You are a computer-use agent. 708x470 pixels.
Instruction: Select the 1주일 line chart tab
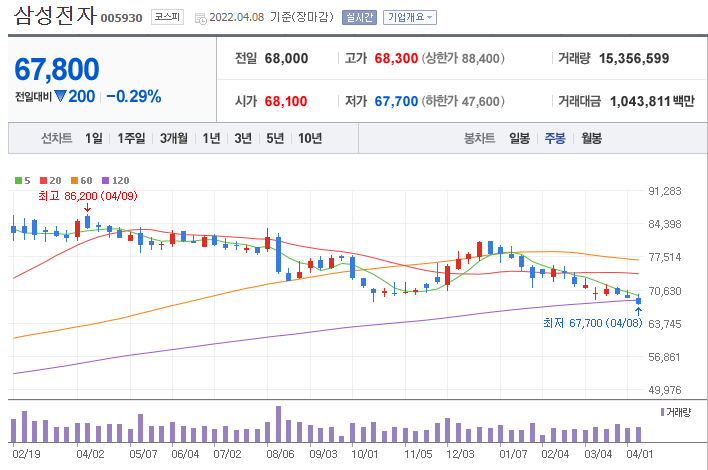point(131,138)
